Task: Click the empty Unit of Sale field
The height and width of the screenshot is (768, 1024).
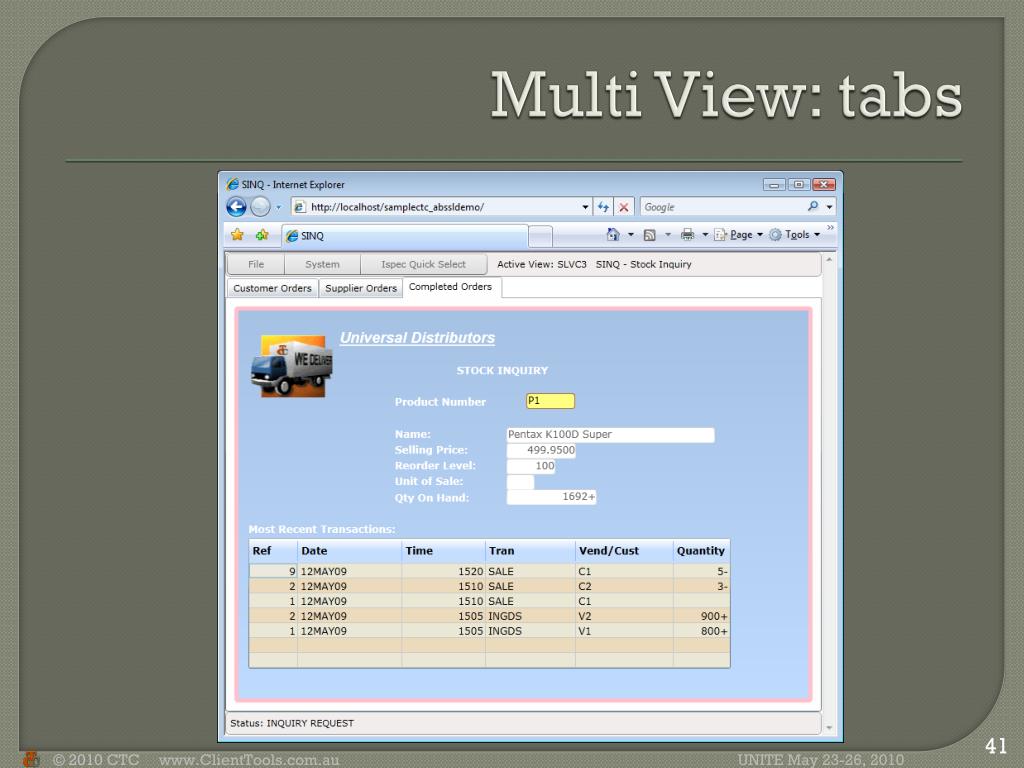Action: pos(520,481)
